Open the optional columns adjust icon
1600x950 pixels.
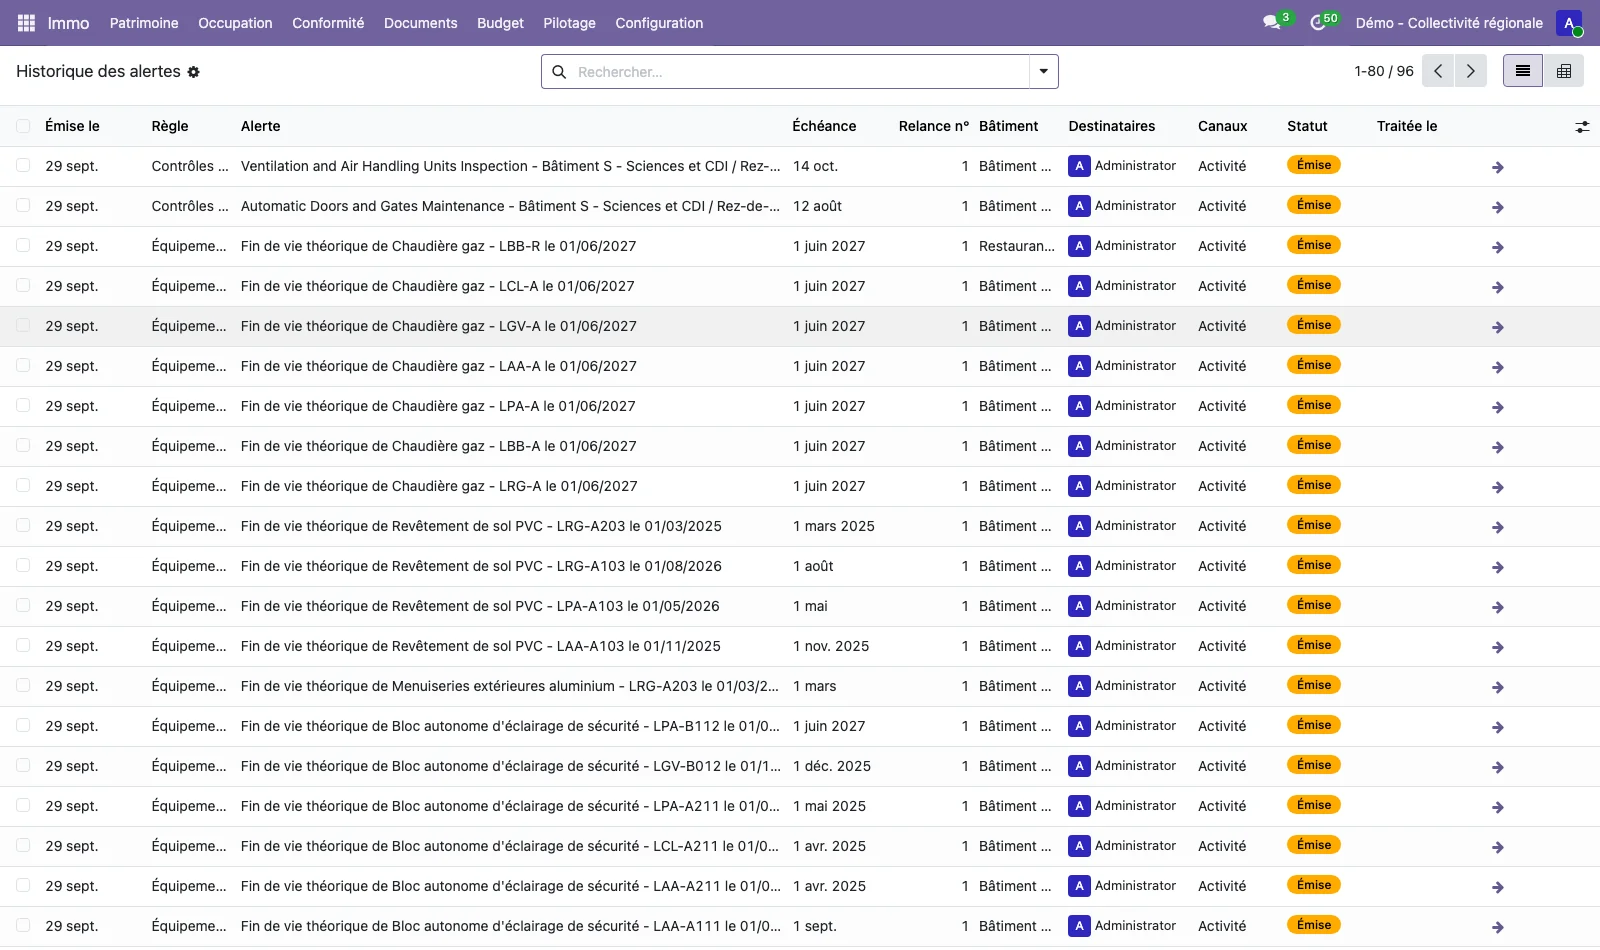[1582, 127]
